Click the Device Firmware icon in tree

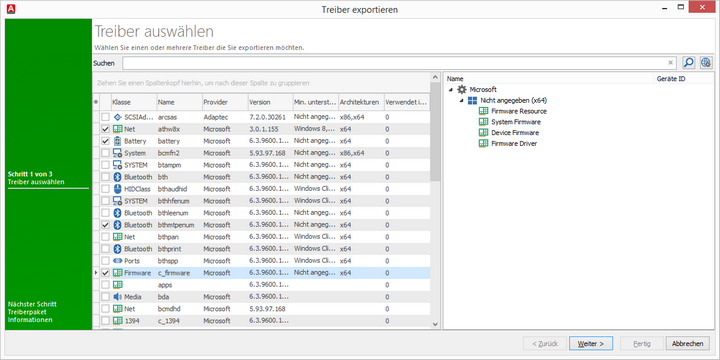click(483, 133)
